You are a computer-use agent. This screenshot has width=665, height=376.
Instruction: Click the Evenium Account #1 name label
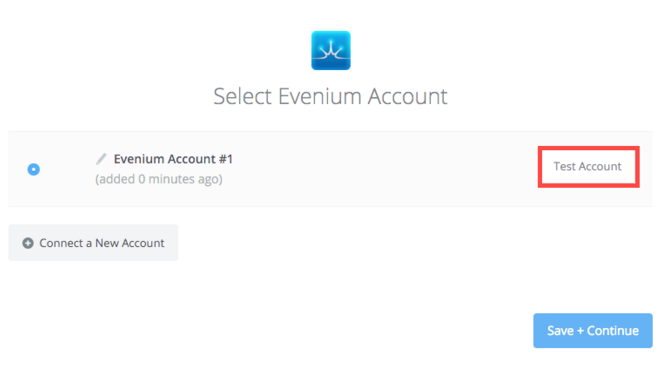click(173, 159)
